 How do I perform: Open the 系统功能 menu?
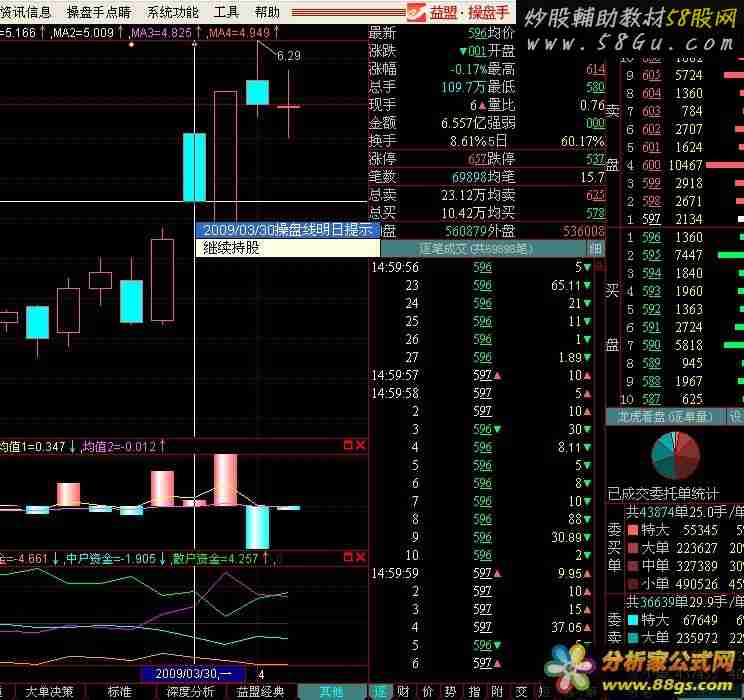click(x=173, y=11)
